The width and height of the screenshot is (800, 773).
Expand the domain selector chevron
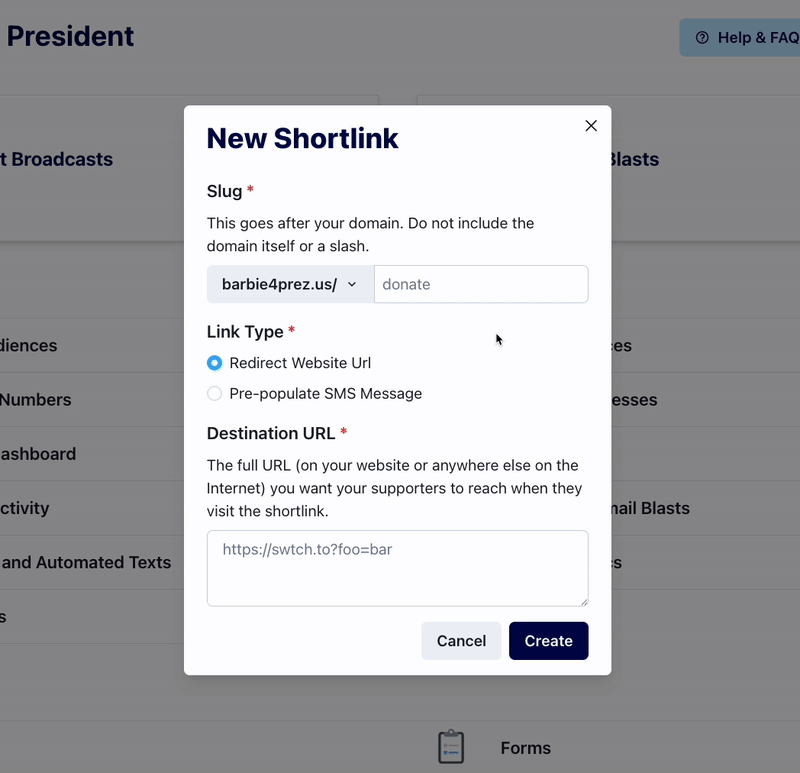tap(353, 284)
